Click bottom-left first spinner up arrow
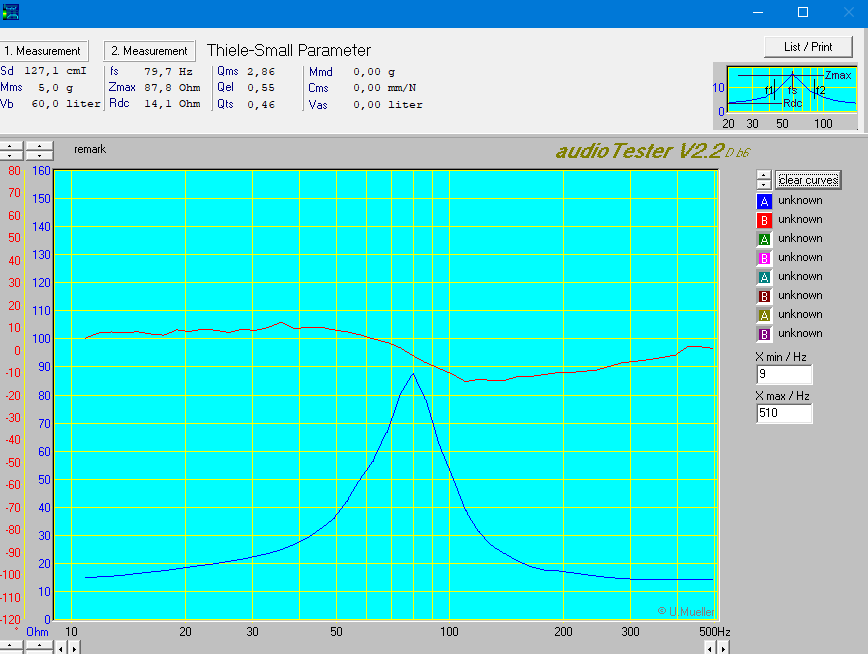 pyautogui.click(x=11, y=646)
